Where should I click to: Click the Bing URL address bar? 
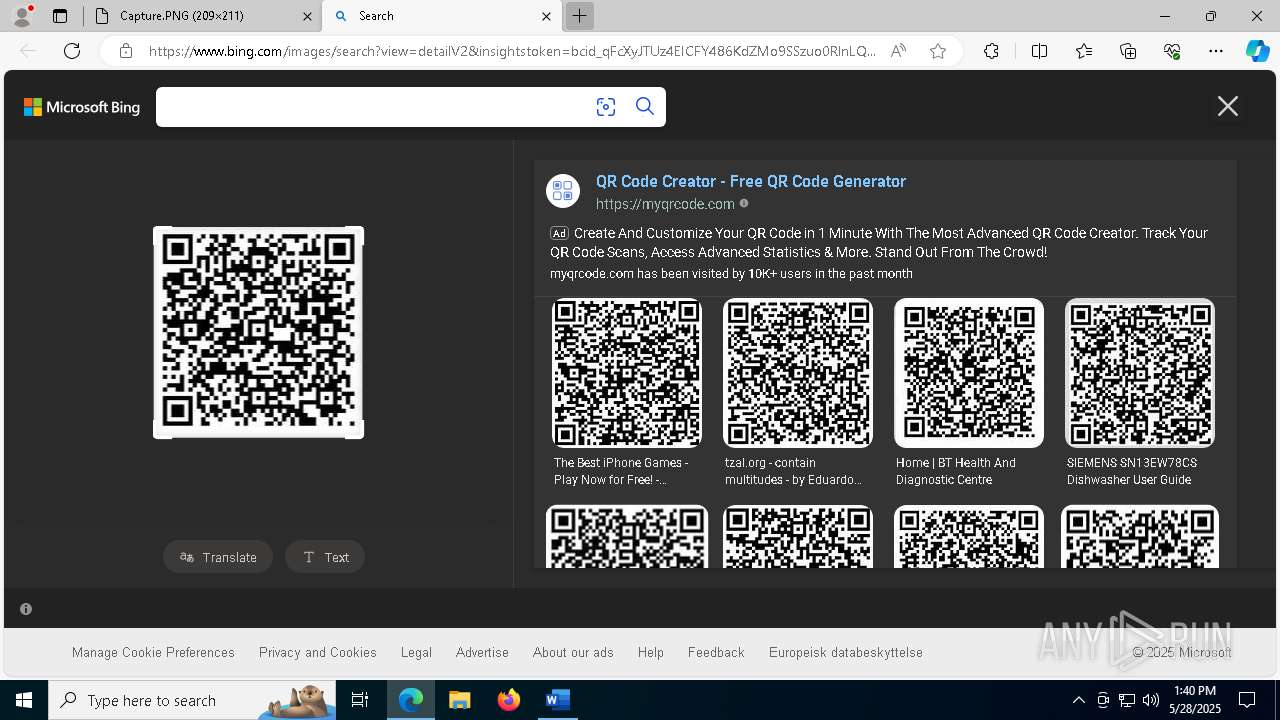point(512,51)
